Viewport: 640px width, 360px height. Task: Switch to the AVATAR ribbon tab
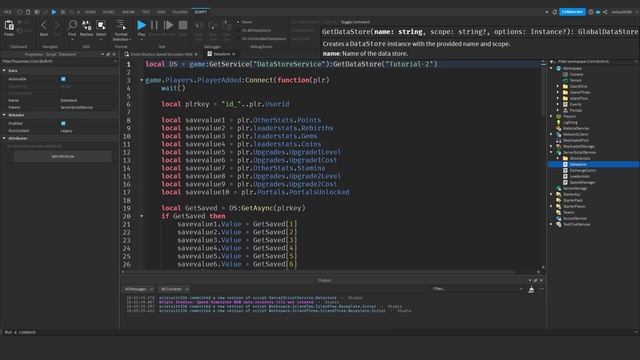tap(128, 12)
